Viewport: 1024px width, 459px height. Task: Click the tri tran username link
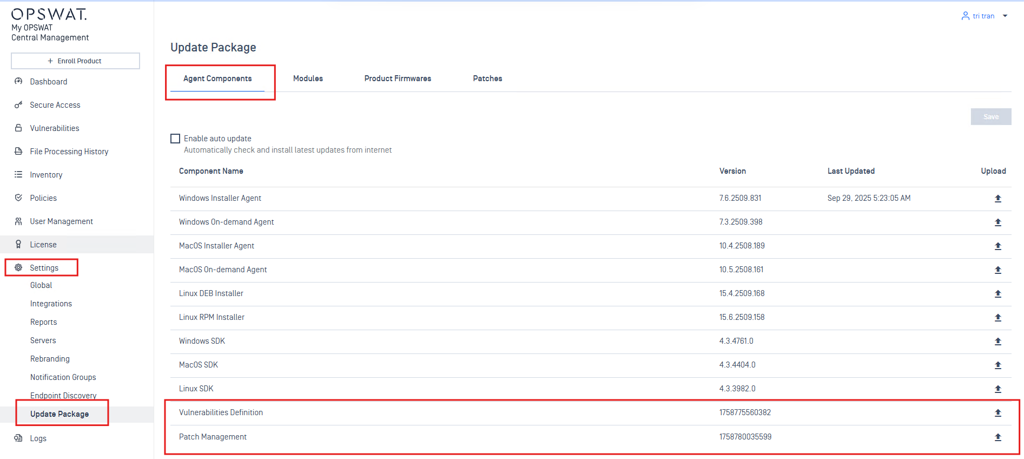(983, 16)
